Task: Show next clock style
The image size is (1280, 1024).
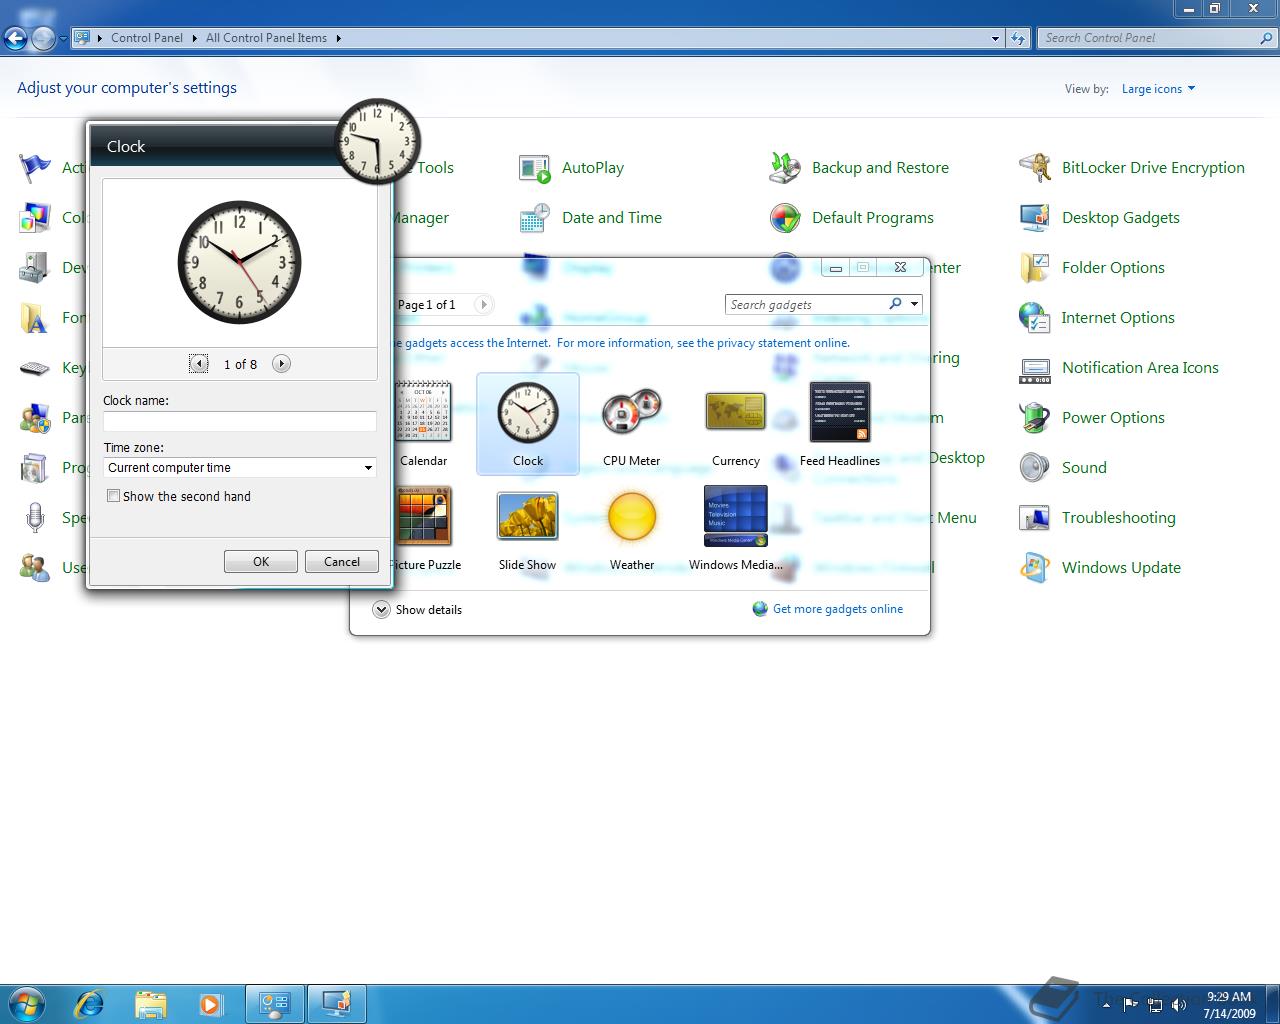Action: [x=281, y=364]
